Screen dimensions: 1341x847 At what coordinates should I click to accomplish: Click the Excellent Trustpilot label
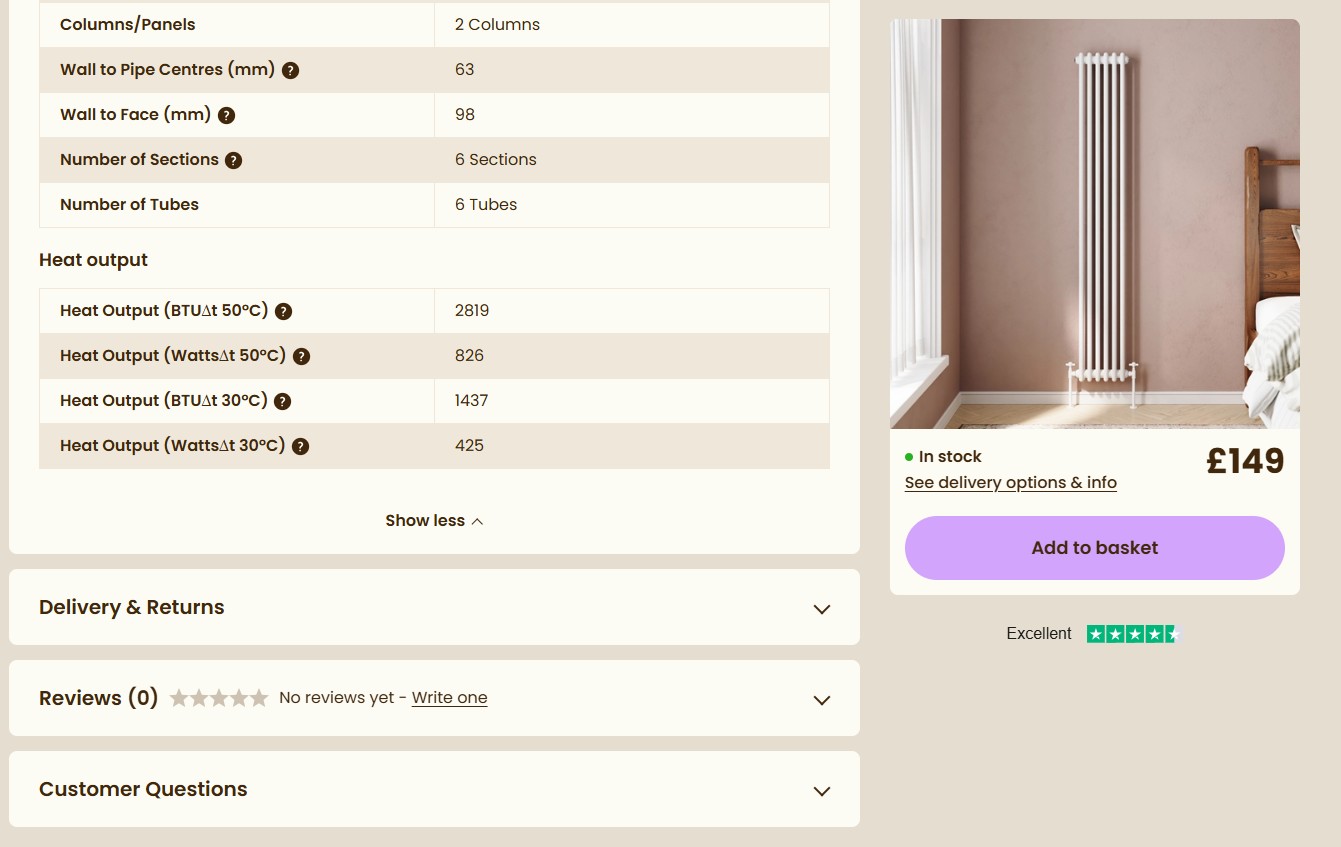(1039, 634)
